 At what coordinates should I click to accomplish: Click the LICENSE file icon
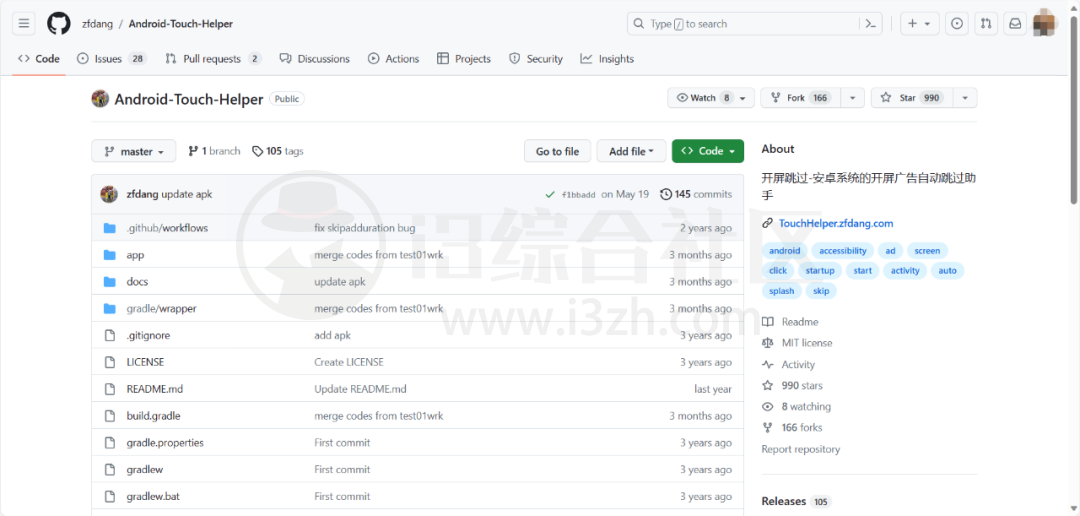coord(109,362)
